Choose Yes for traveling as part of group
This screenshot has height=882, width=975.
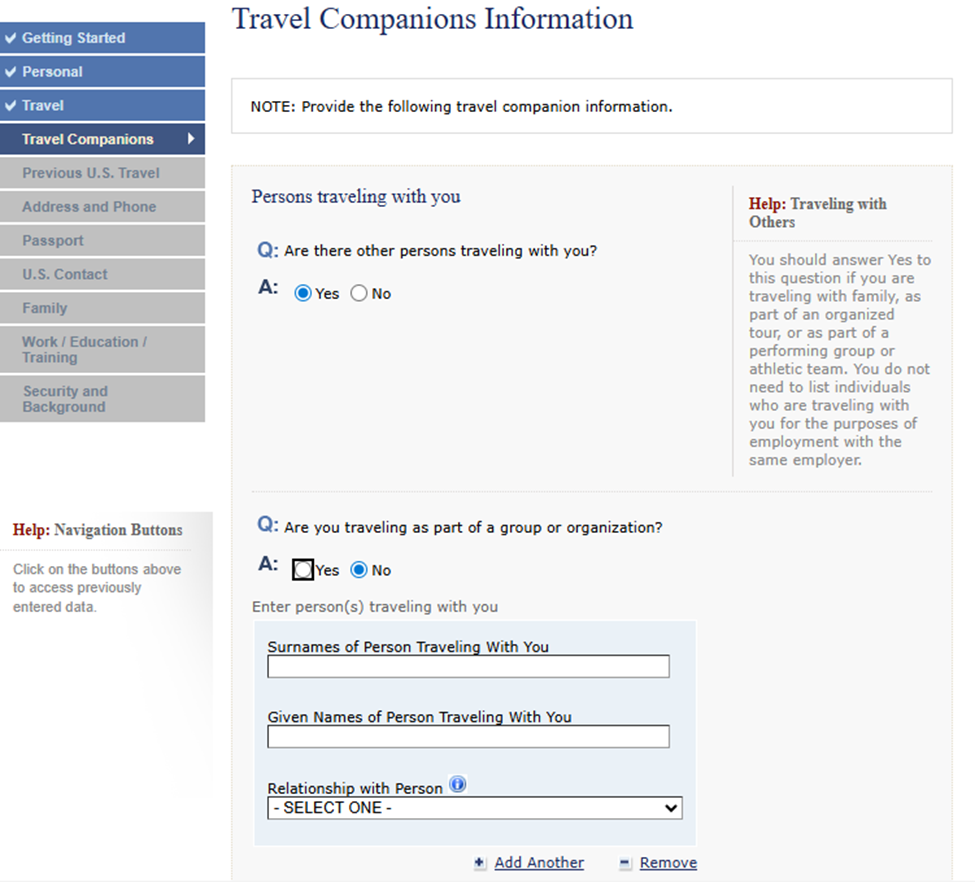coord(303,570)
